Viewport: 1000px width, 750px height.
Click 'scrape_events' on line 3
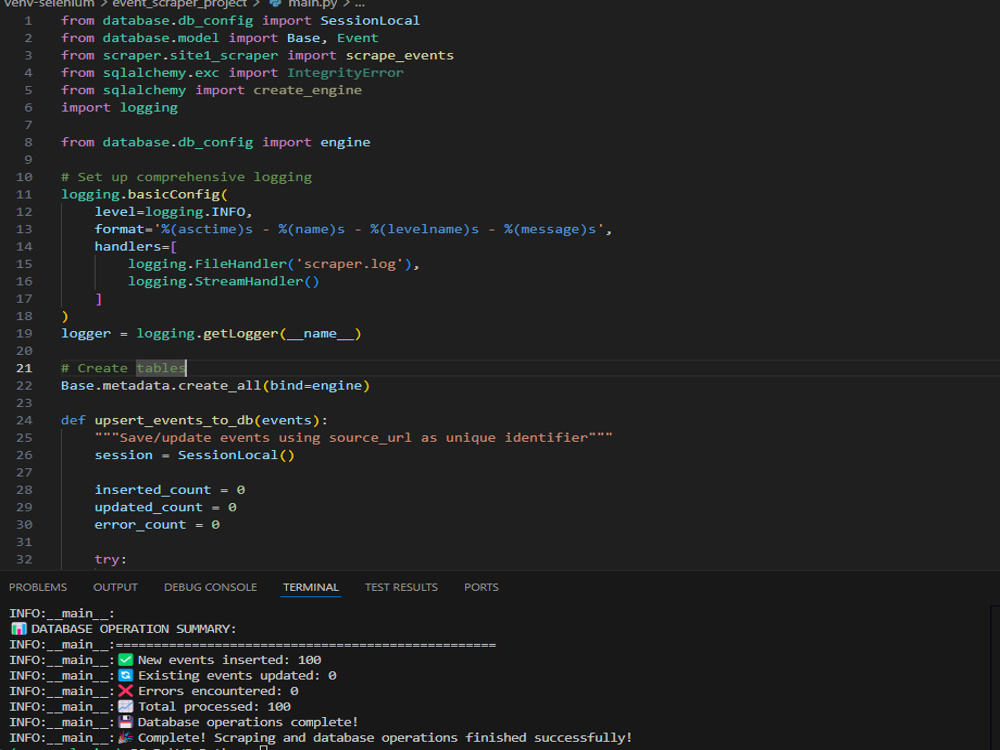400,55
